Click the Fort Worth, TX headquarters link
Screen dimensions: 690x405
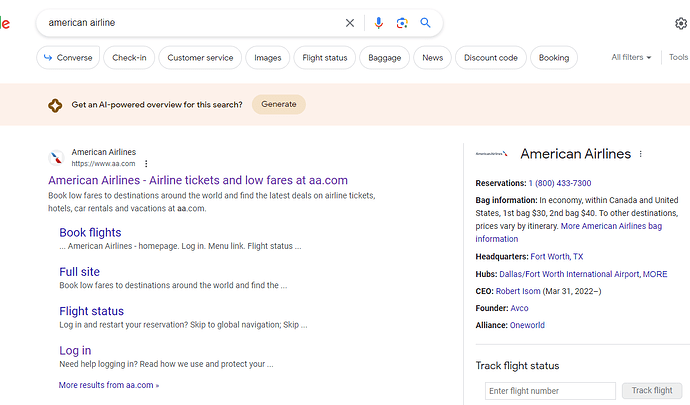coord(557,257)
